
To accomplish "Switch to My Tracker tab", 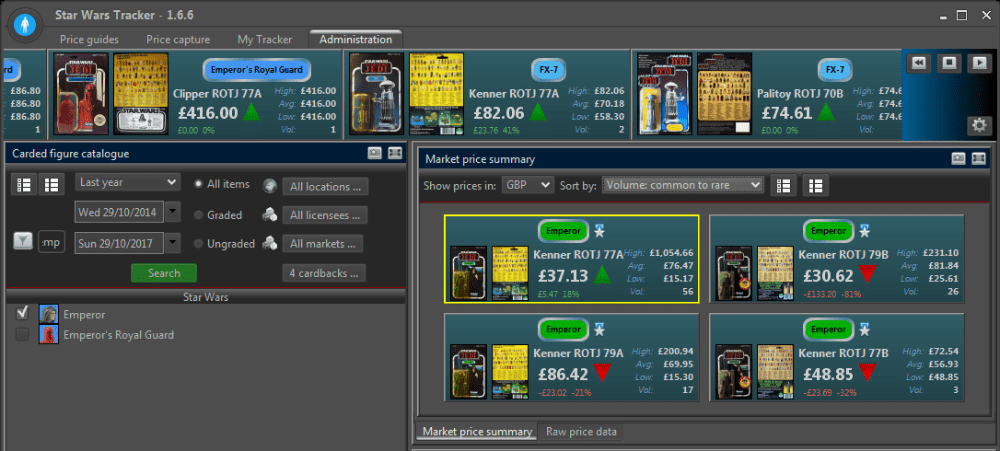I will pos(265,40).
